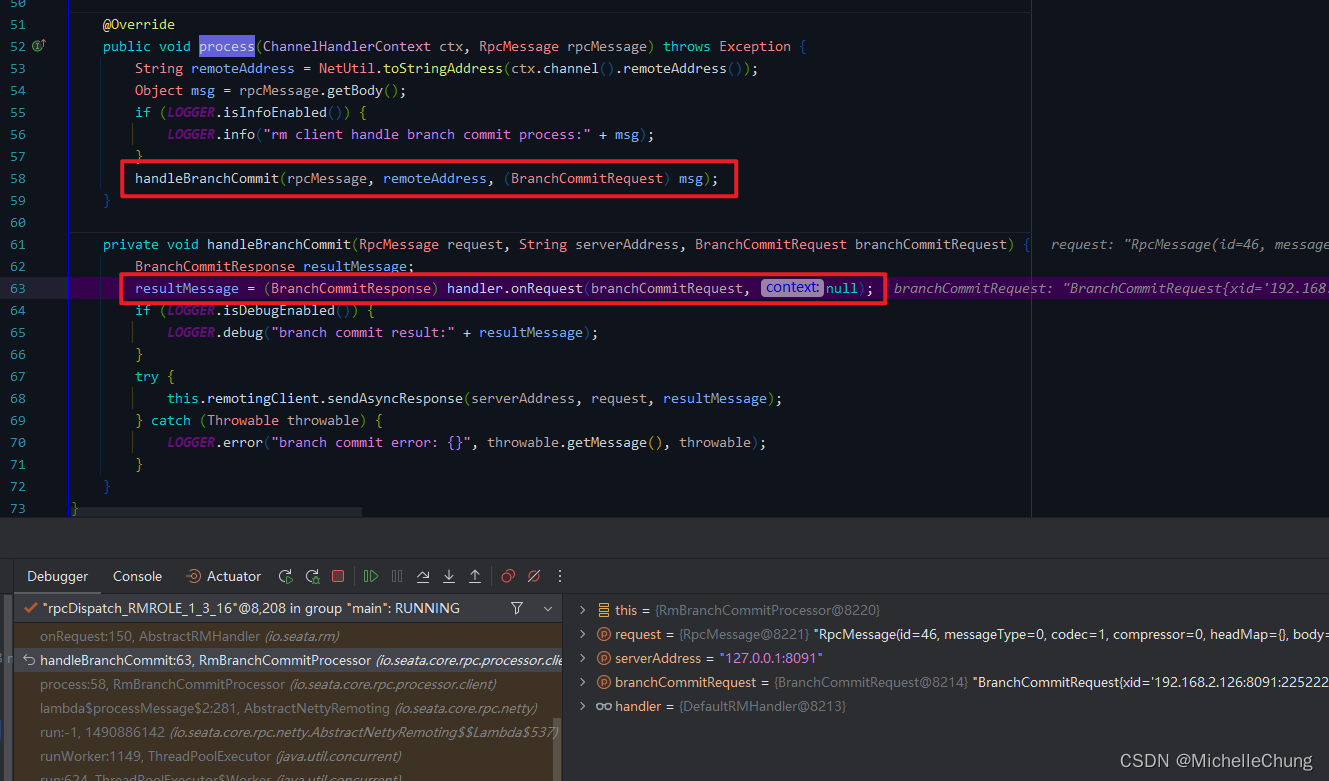
Task: Select the runWorker:1149 ThreadPoolExecutor frame
Action: click(288, 756)
